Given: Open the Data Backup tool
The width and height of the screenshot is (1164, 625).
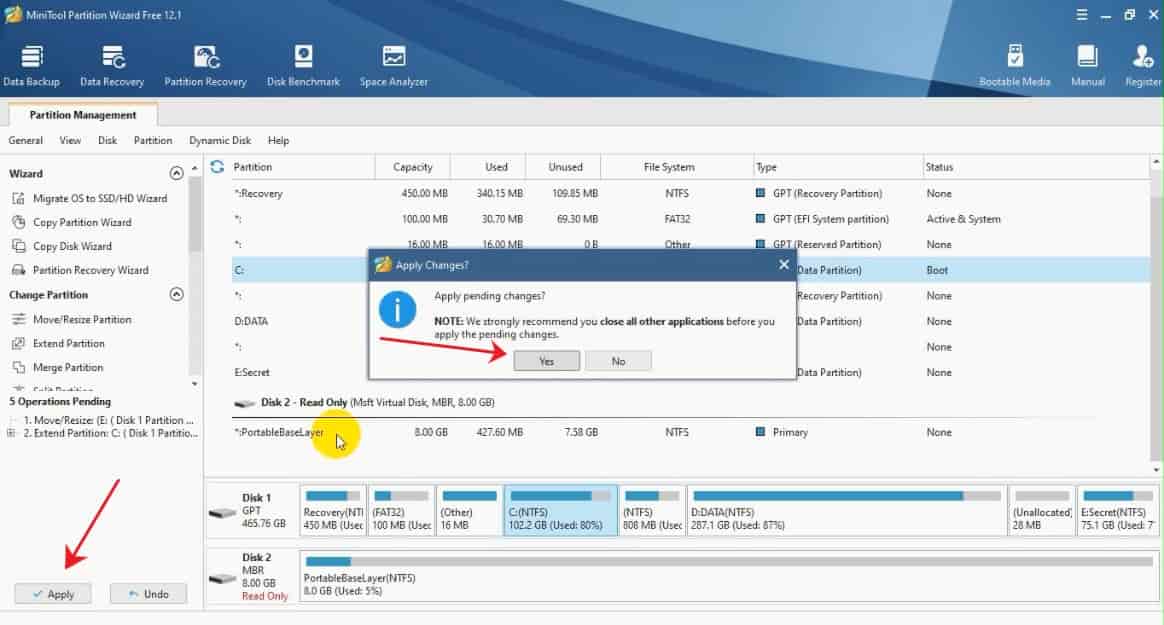Looking at the screenshot, I should point(31,65).
